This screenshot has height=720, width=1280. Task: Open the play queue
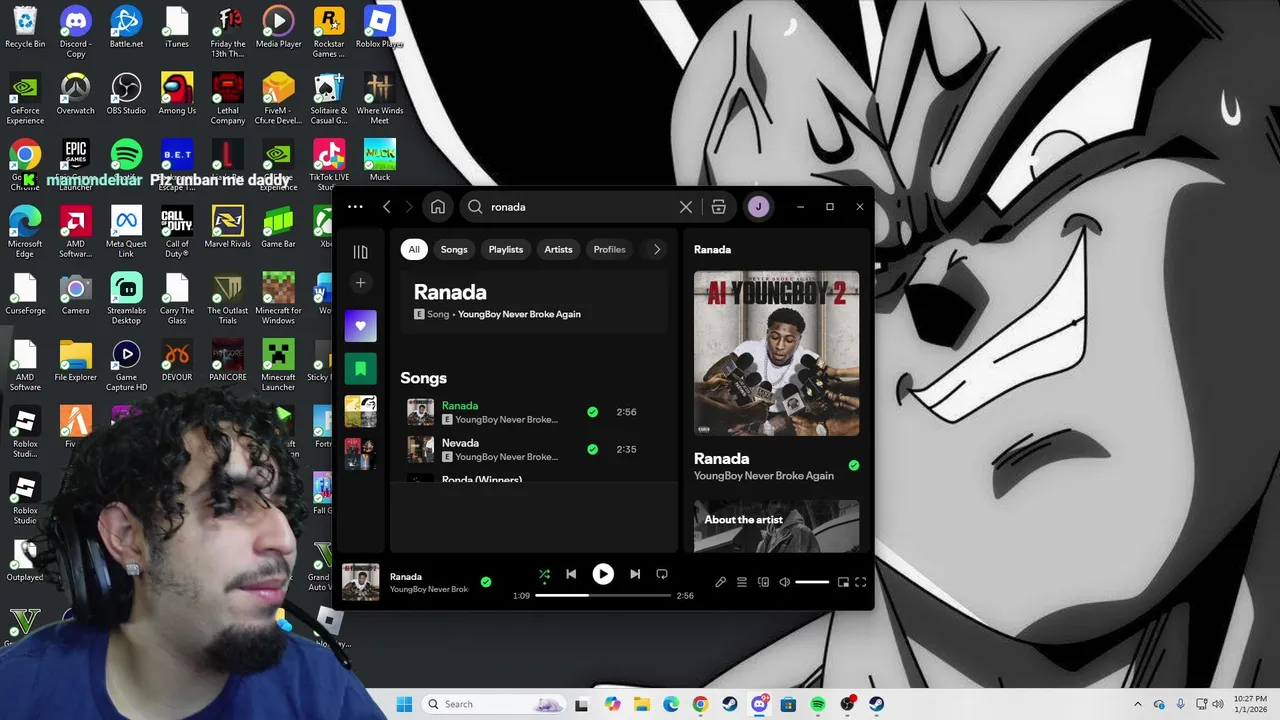[x=742, y=582]
